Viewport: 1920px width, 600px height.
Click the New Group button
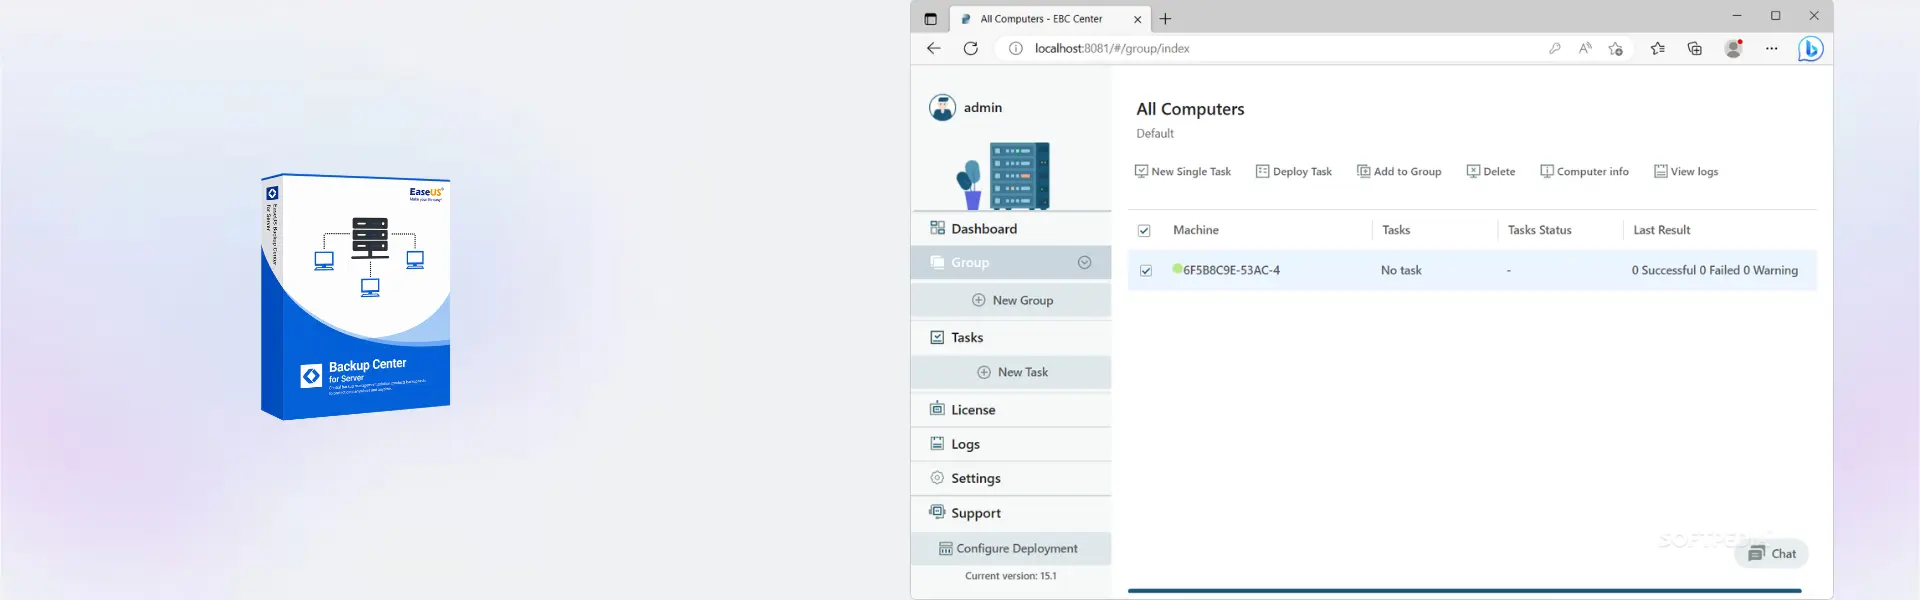pyautogui.click(x=1011, y=300)
